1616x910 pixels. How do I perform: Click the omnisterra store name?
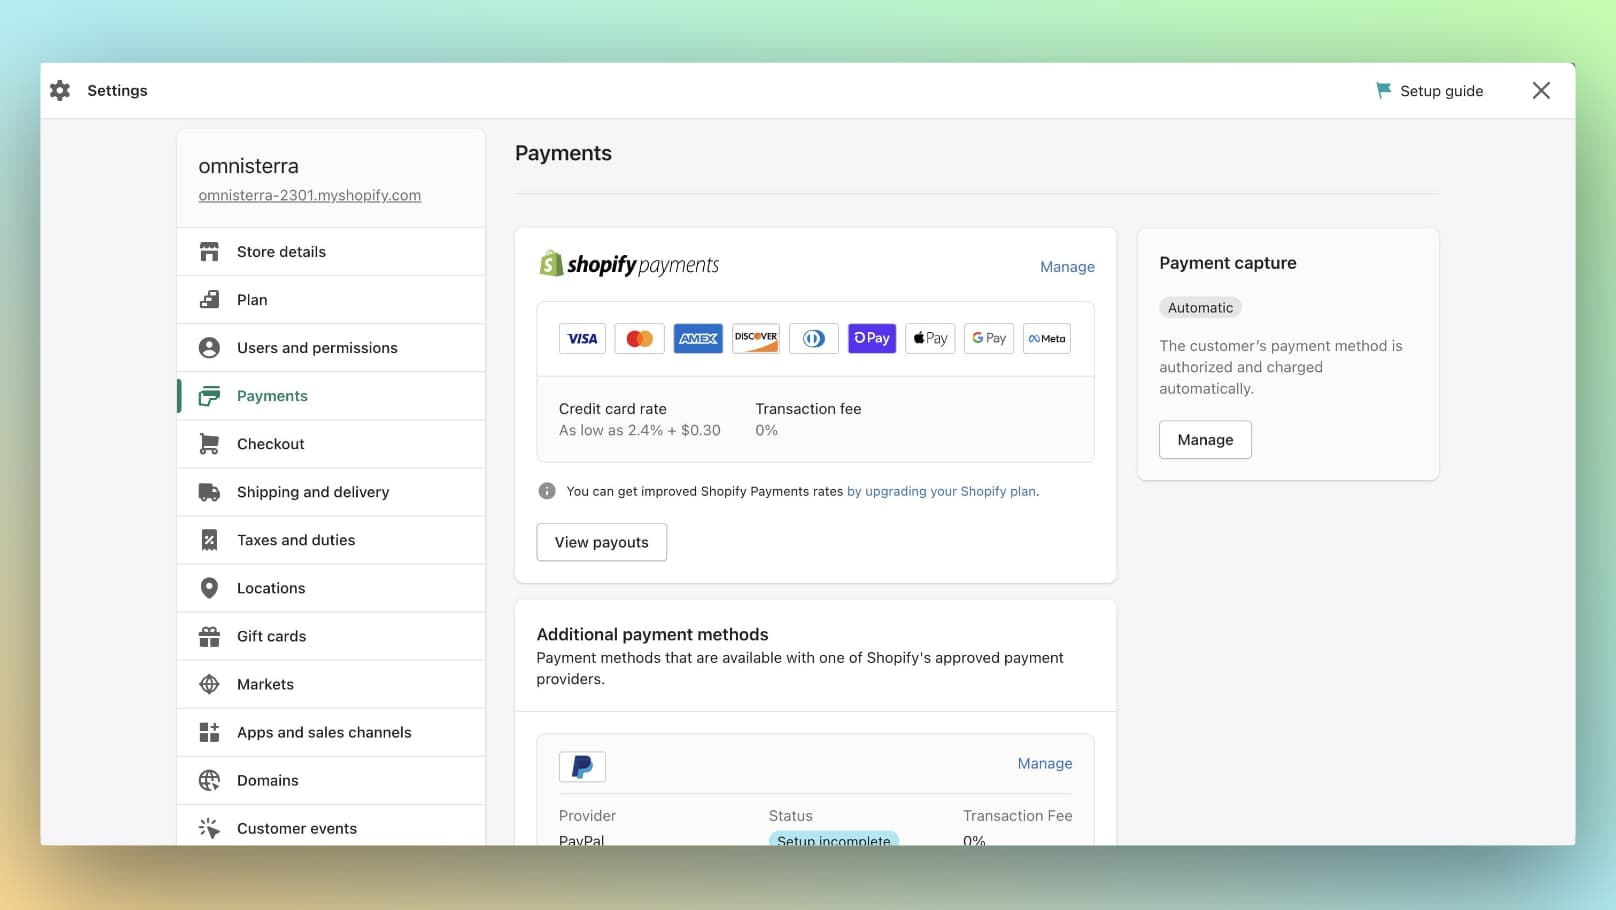[x=248, y=166]
